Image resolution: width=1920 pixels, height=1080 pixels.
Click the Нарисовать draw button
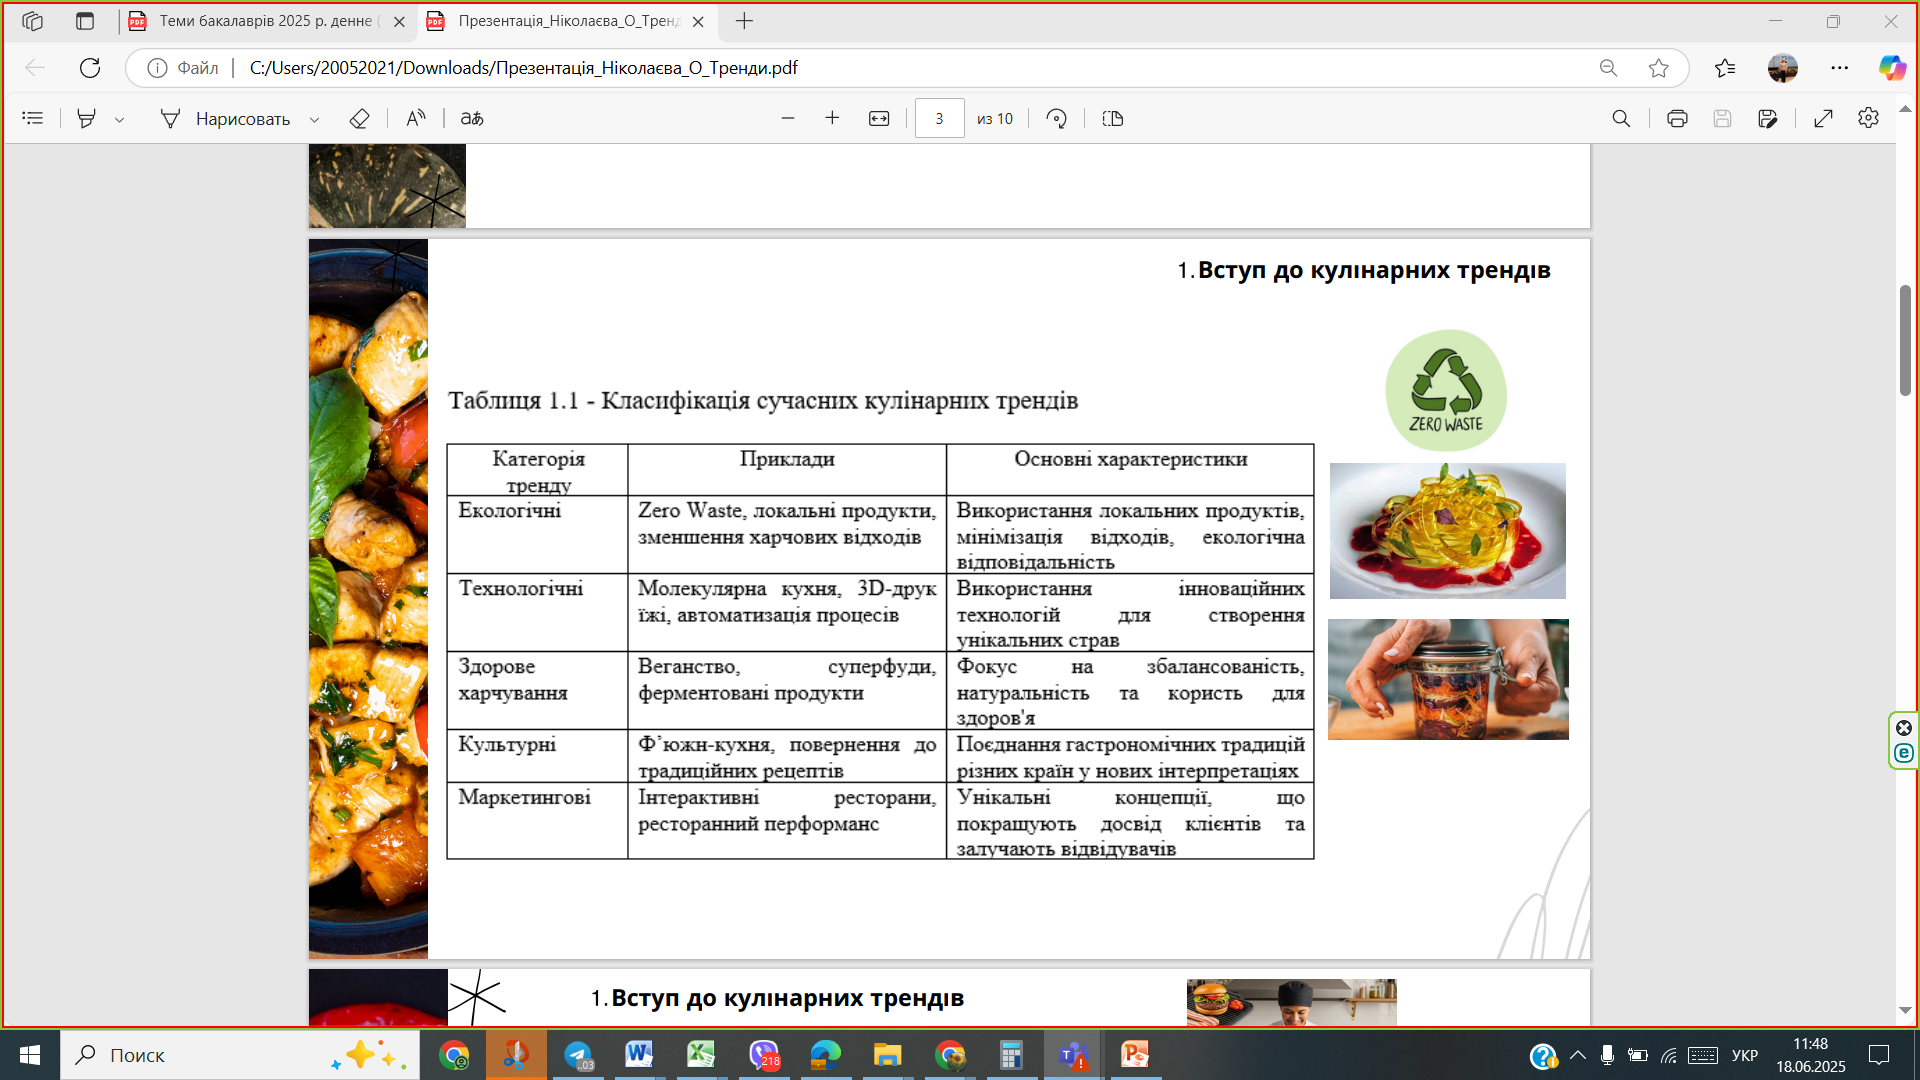click(226, 119)
